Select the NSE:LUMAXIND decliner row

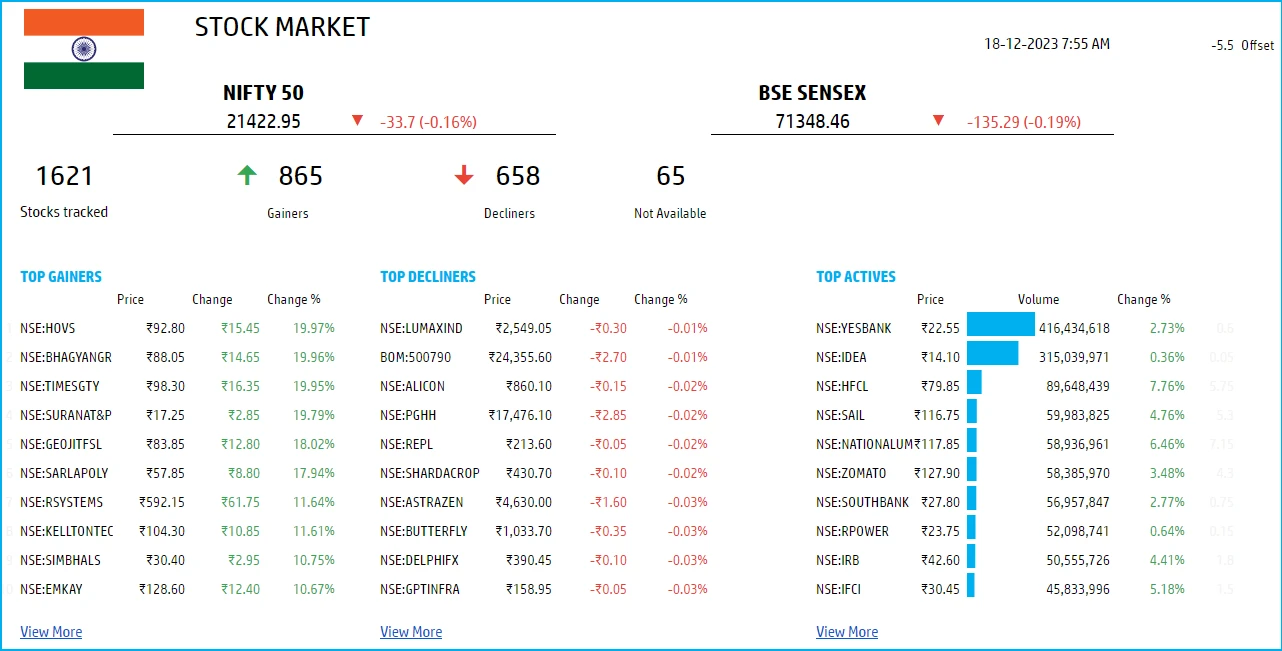point(544,328)
